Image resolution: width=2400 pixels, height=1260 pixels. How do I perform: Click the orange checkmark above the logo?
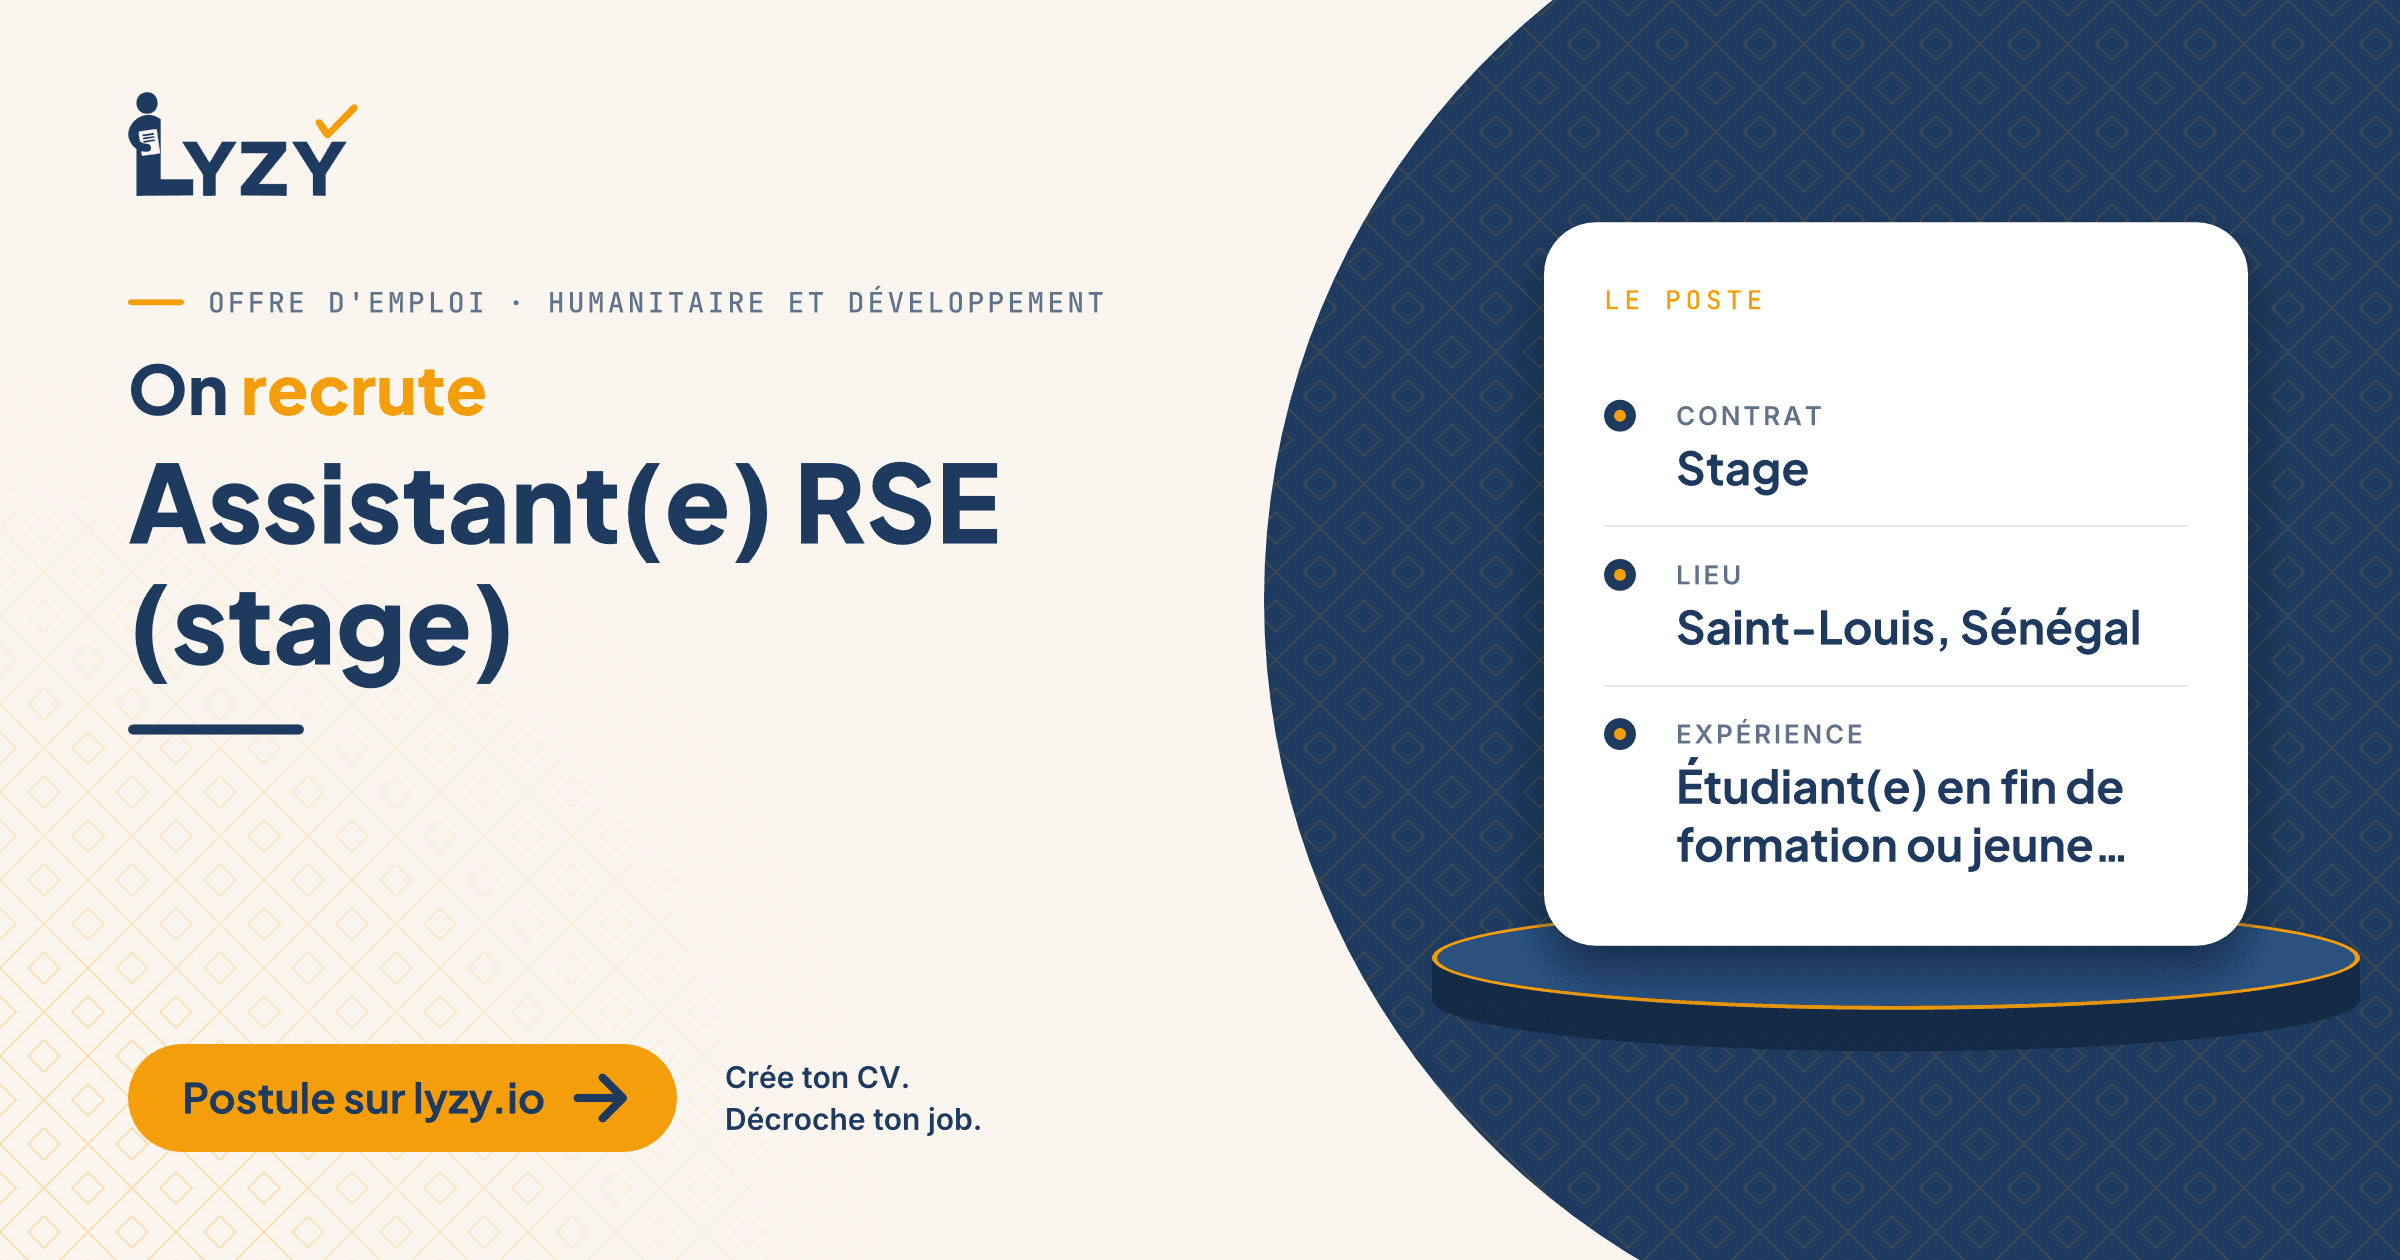[x=336, y=121]
